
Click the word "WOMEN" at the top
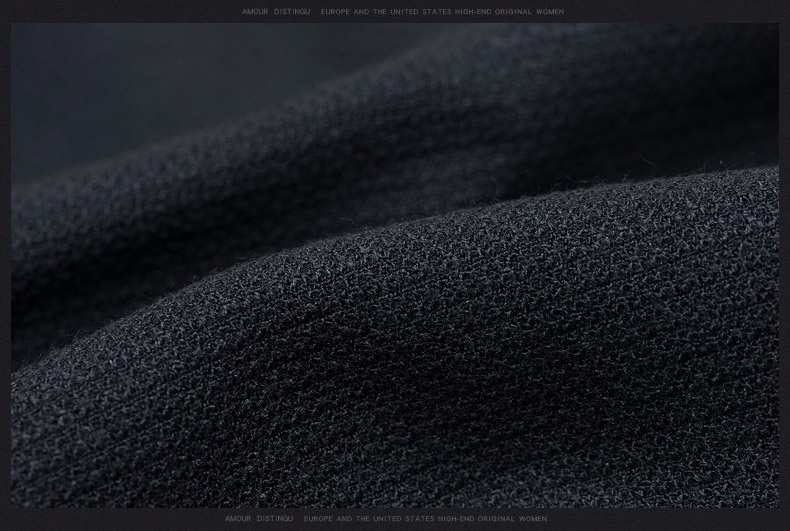coord(551,12)
